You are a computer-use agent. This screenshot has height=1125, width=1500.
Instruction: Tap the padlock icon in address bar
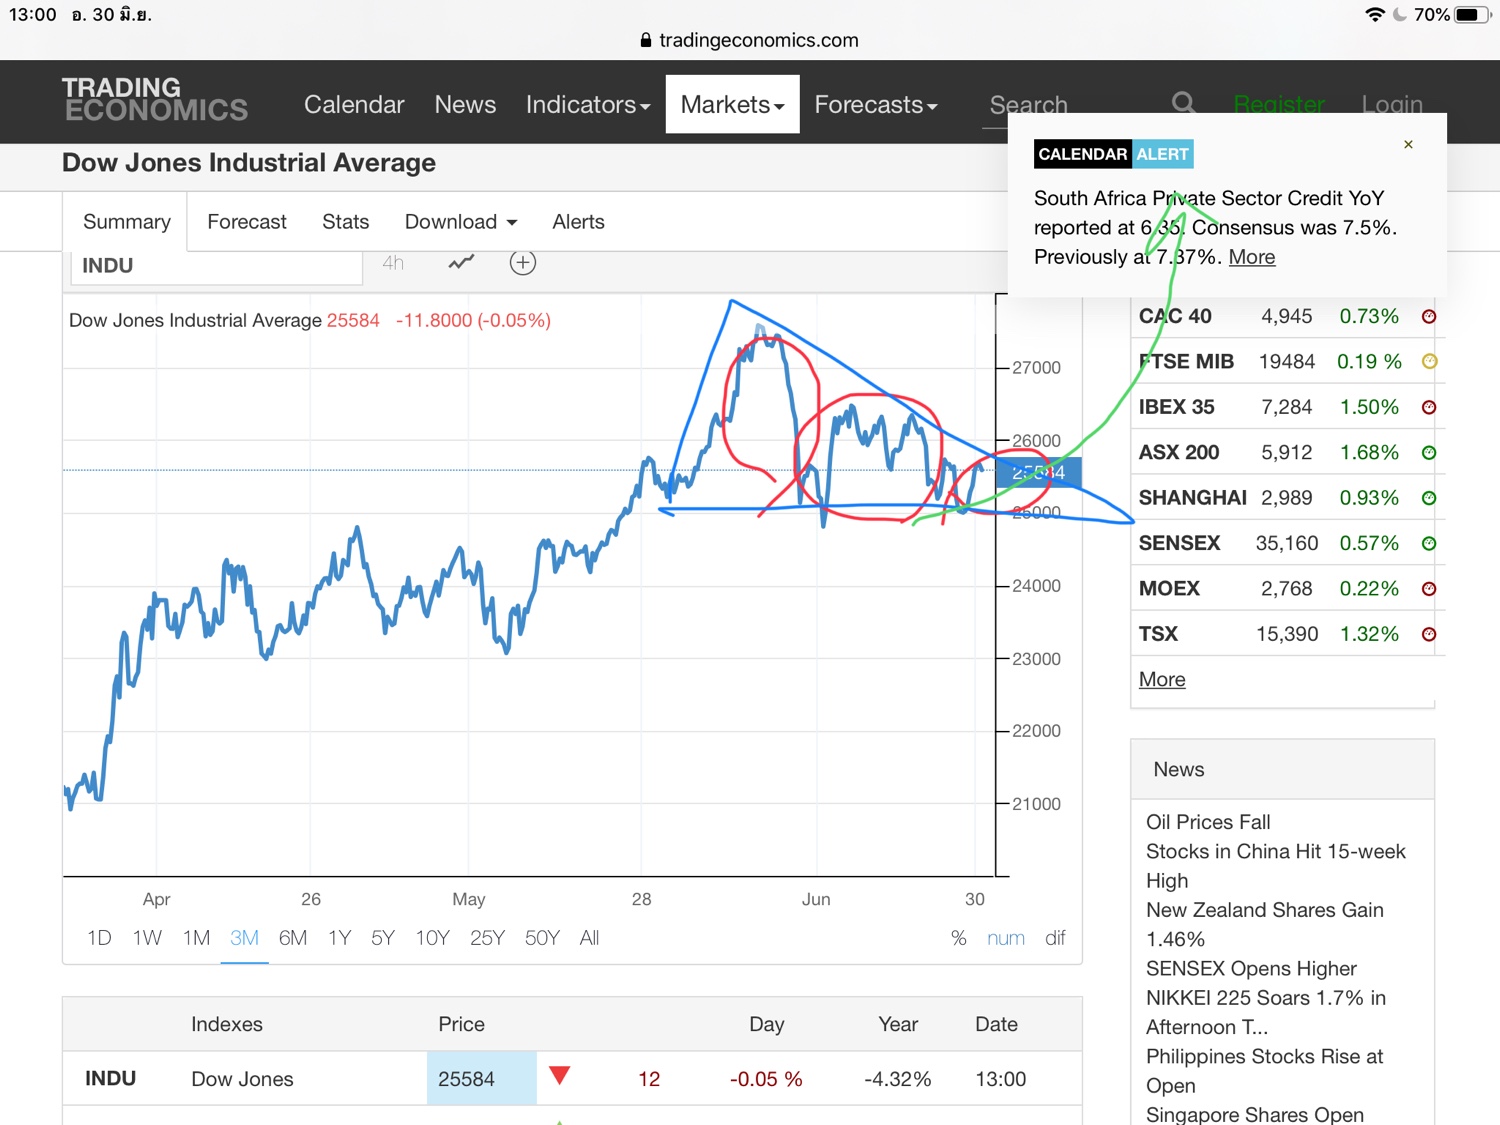(646, 40)
